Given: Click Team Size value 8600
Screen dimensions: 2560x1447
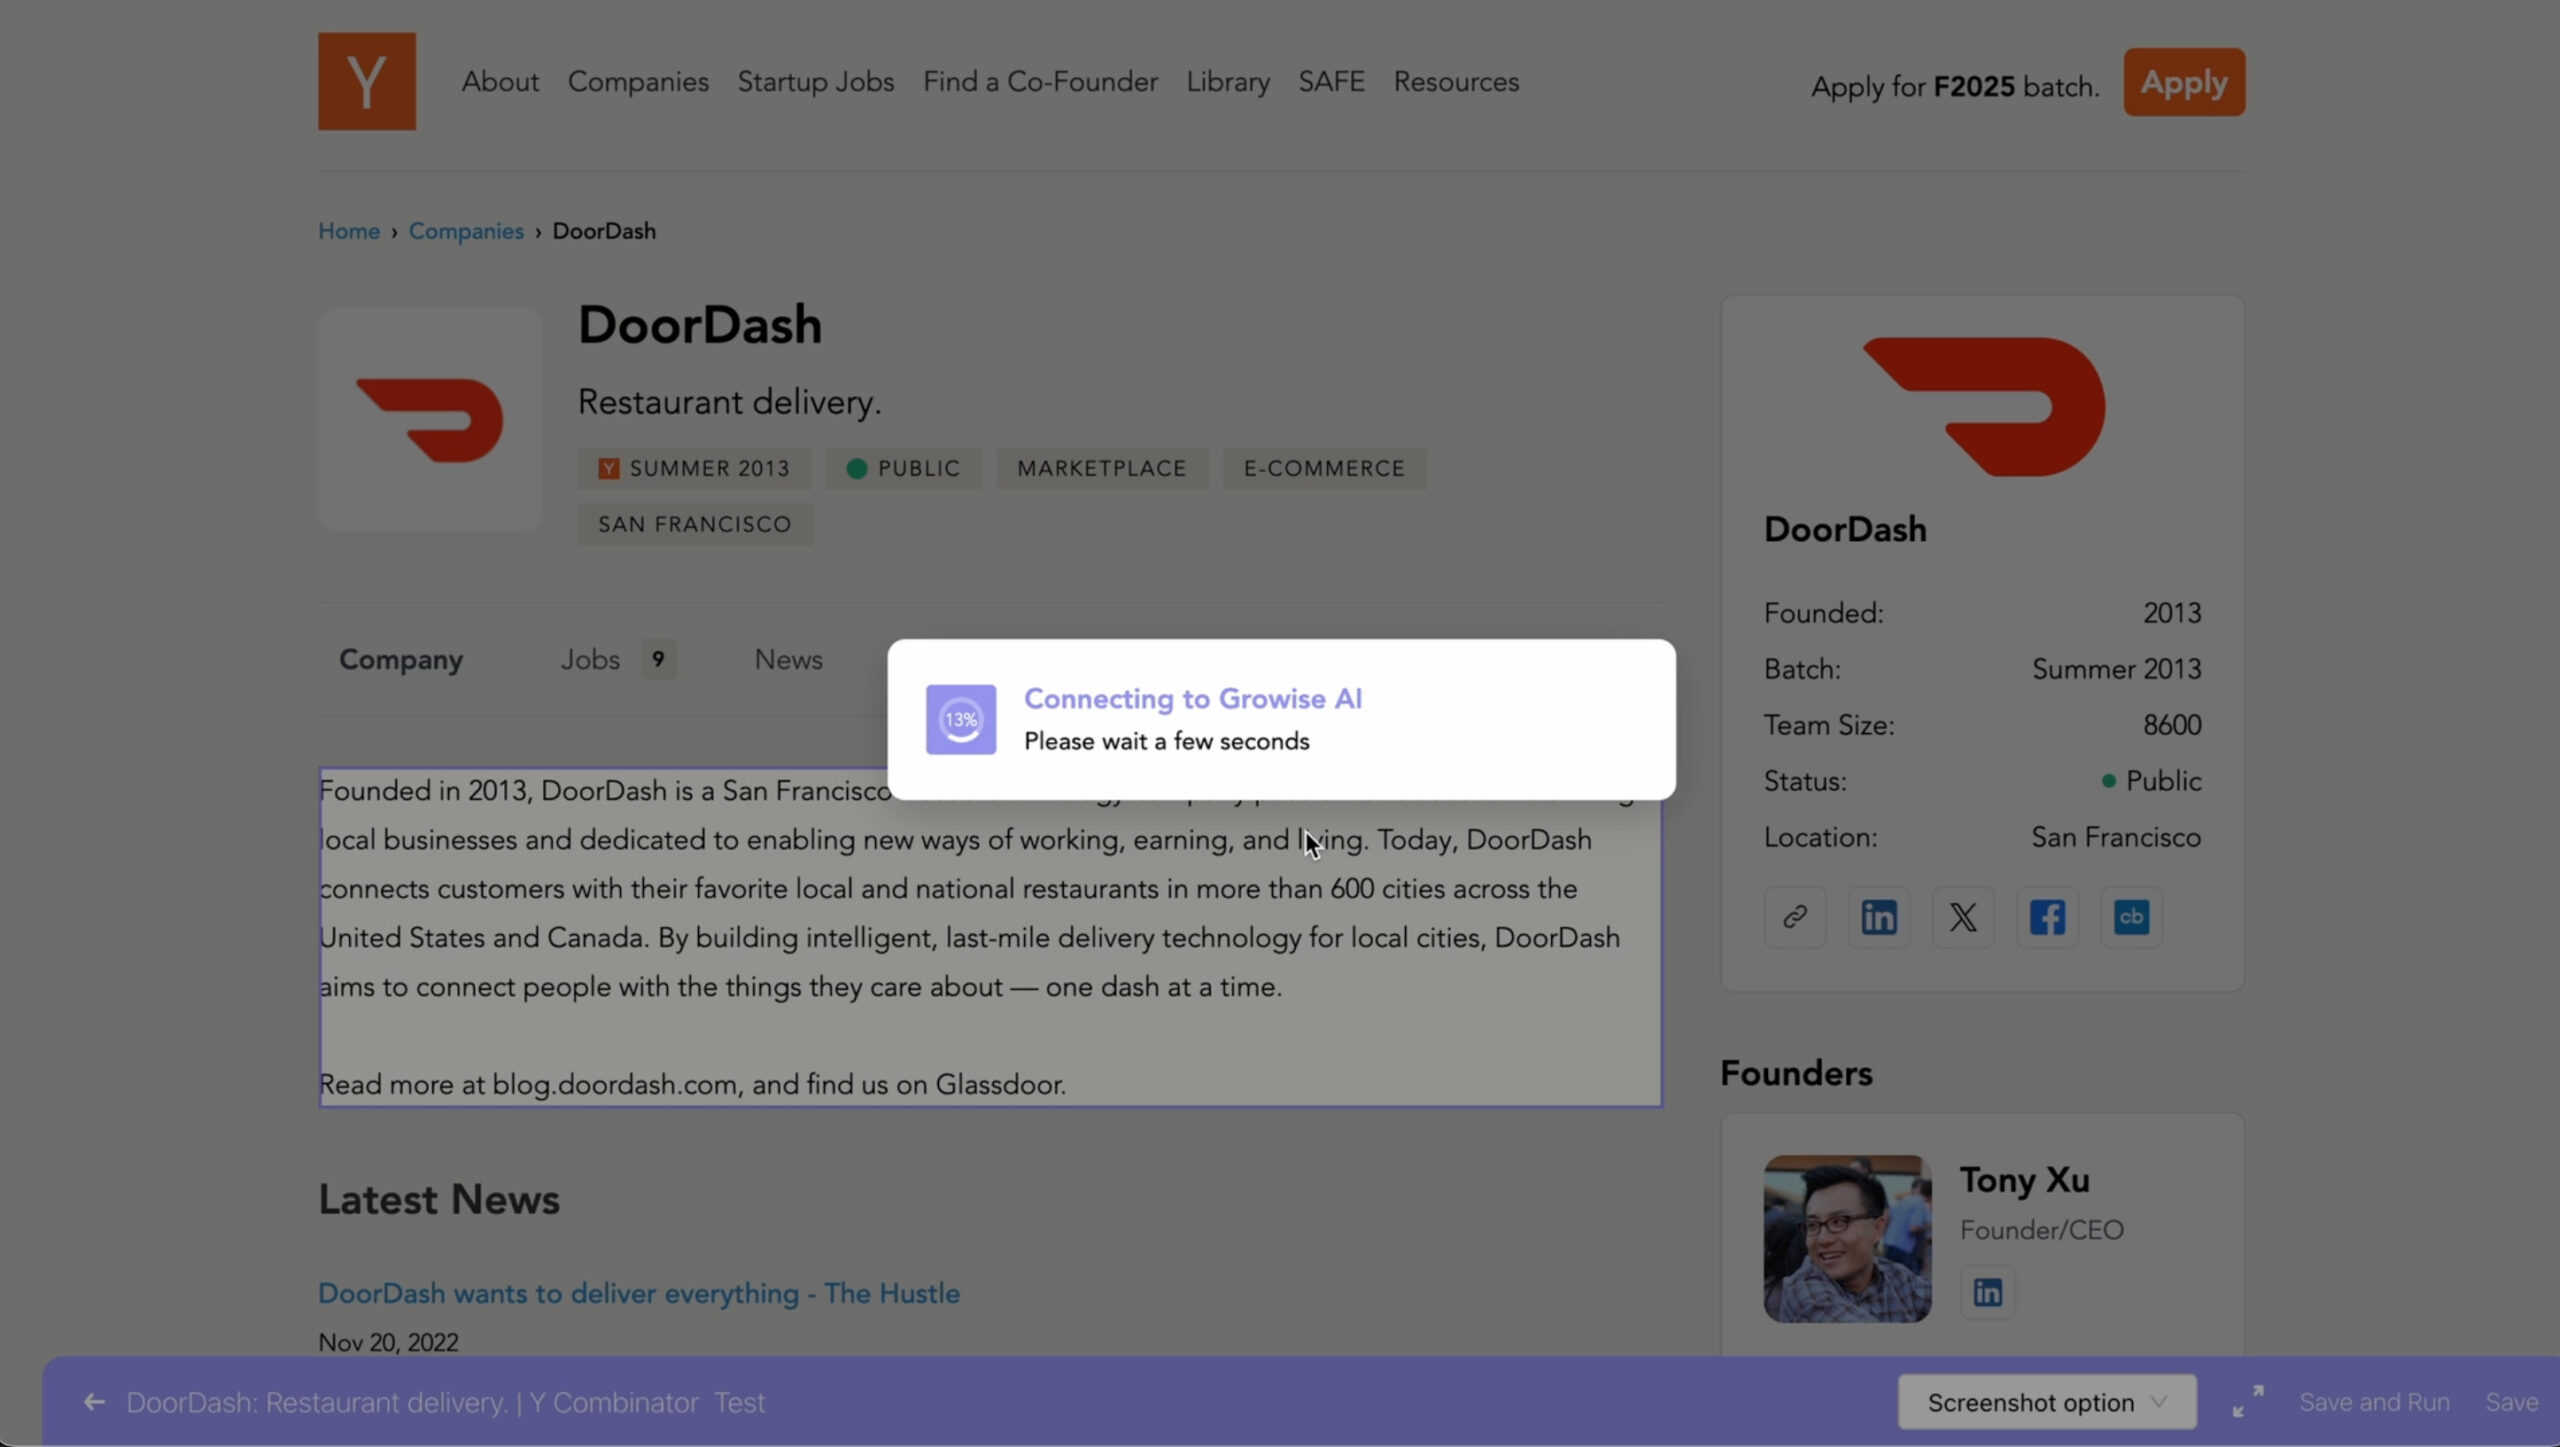Looking at the screenshot, I should pos(2172,724).
